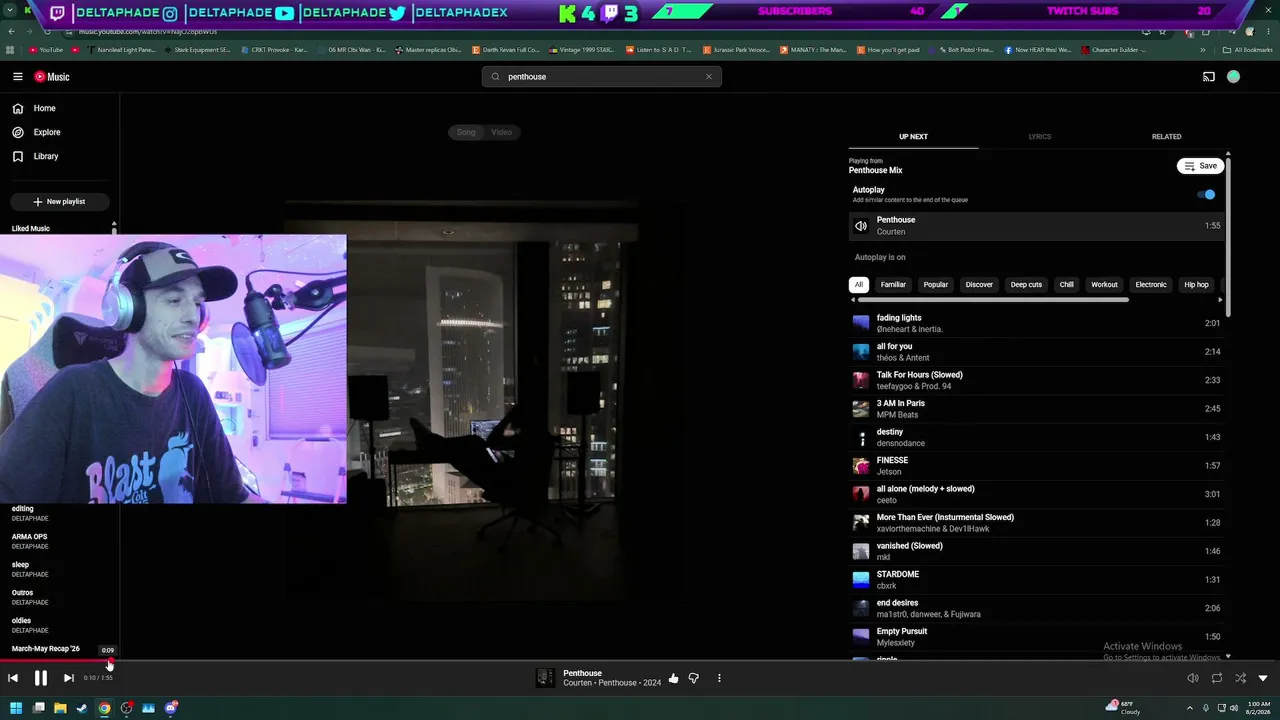Viewport: 1280px width, 720px height.
Task: Click the now-playing speaker icon beside Penthouse
Action: [861, 226]
